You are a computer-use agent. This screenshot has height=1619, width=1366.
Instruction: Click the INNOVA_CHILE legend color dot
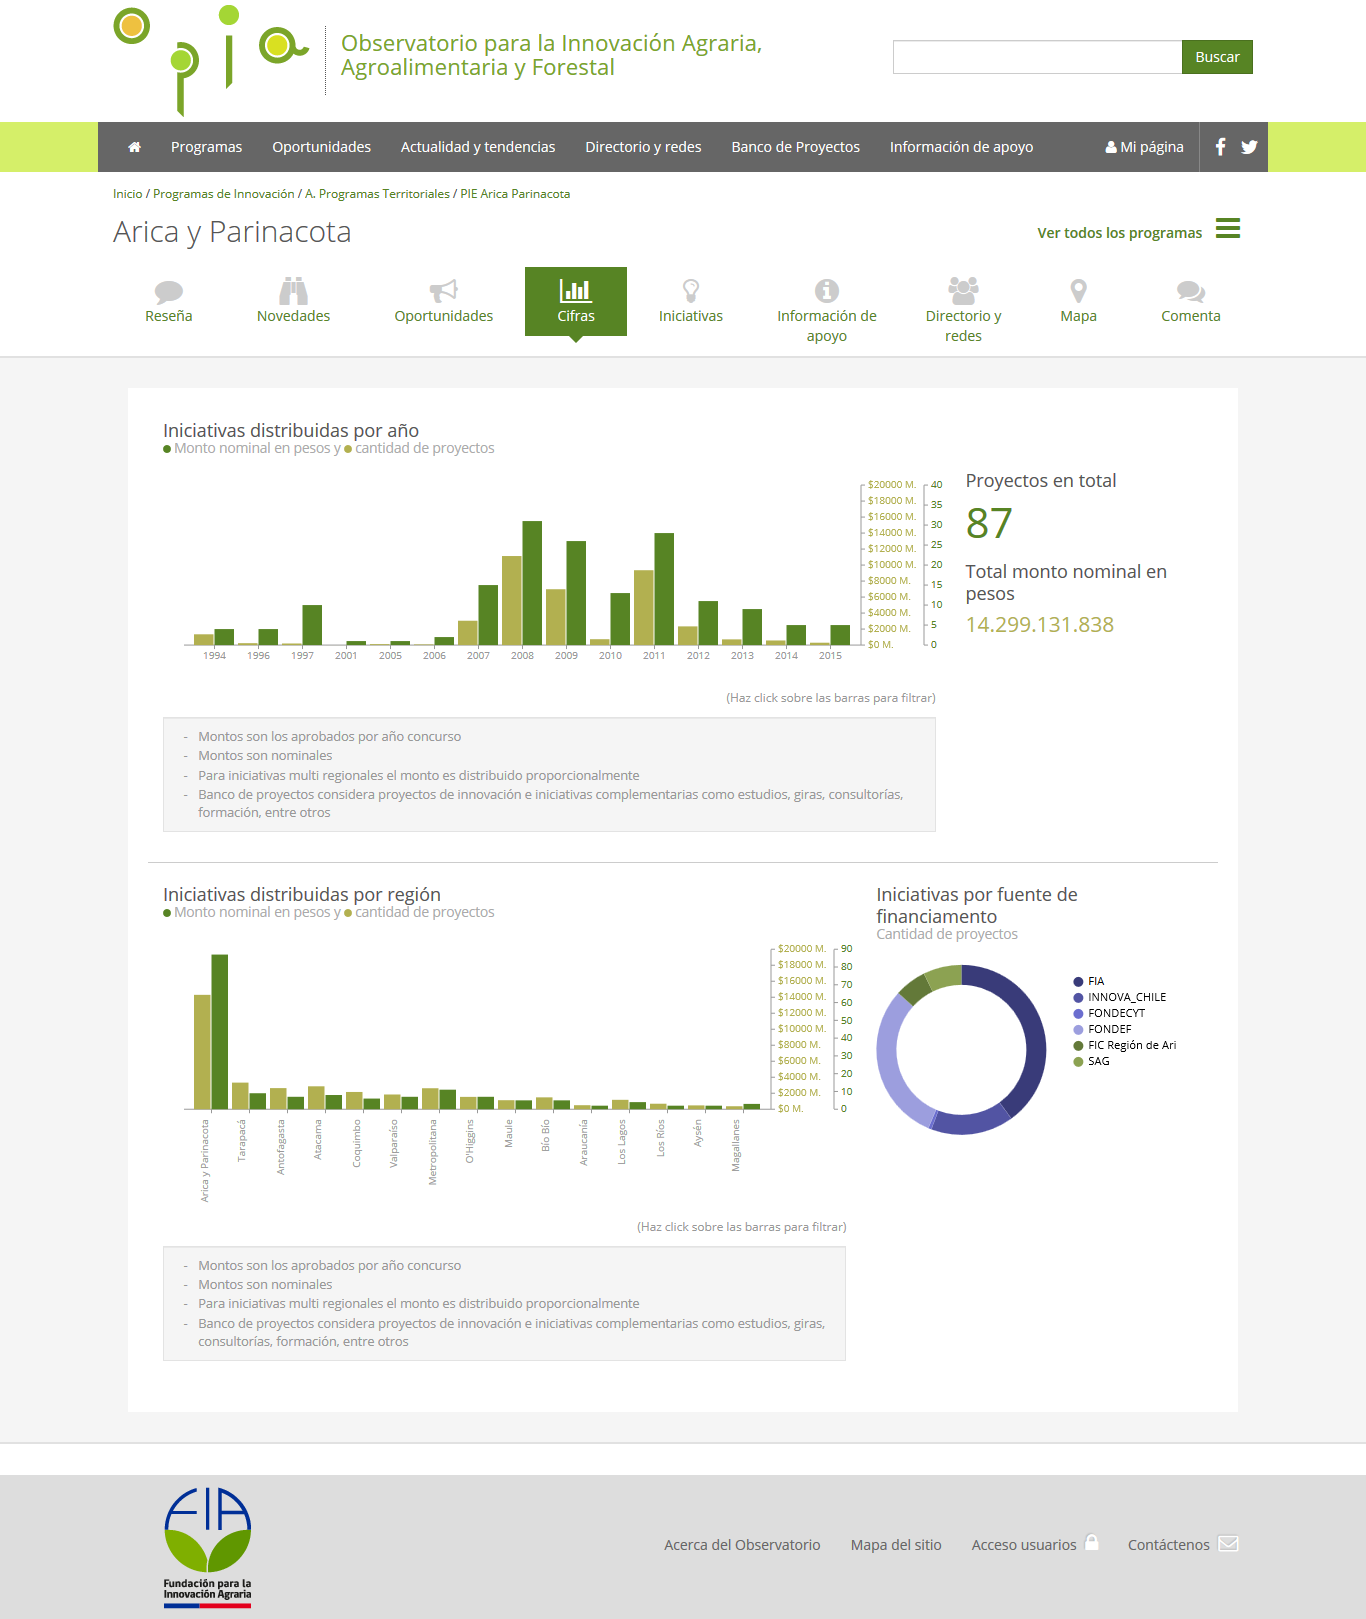[1078, 998]
